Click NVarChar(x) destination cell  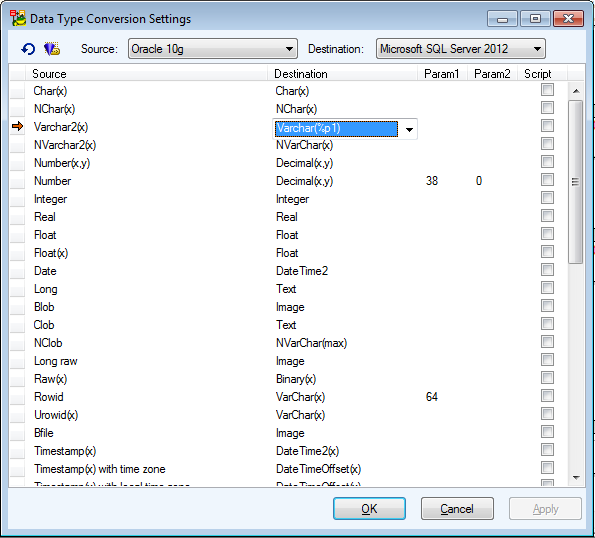click(304, 145)
